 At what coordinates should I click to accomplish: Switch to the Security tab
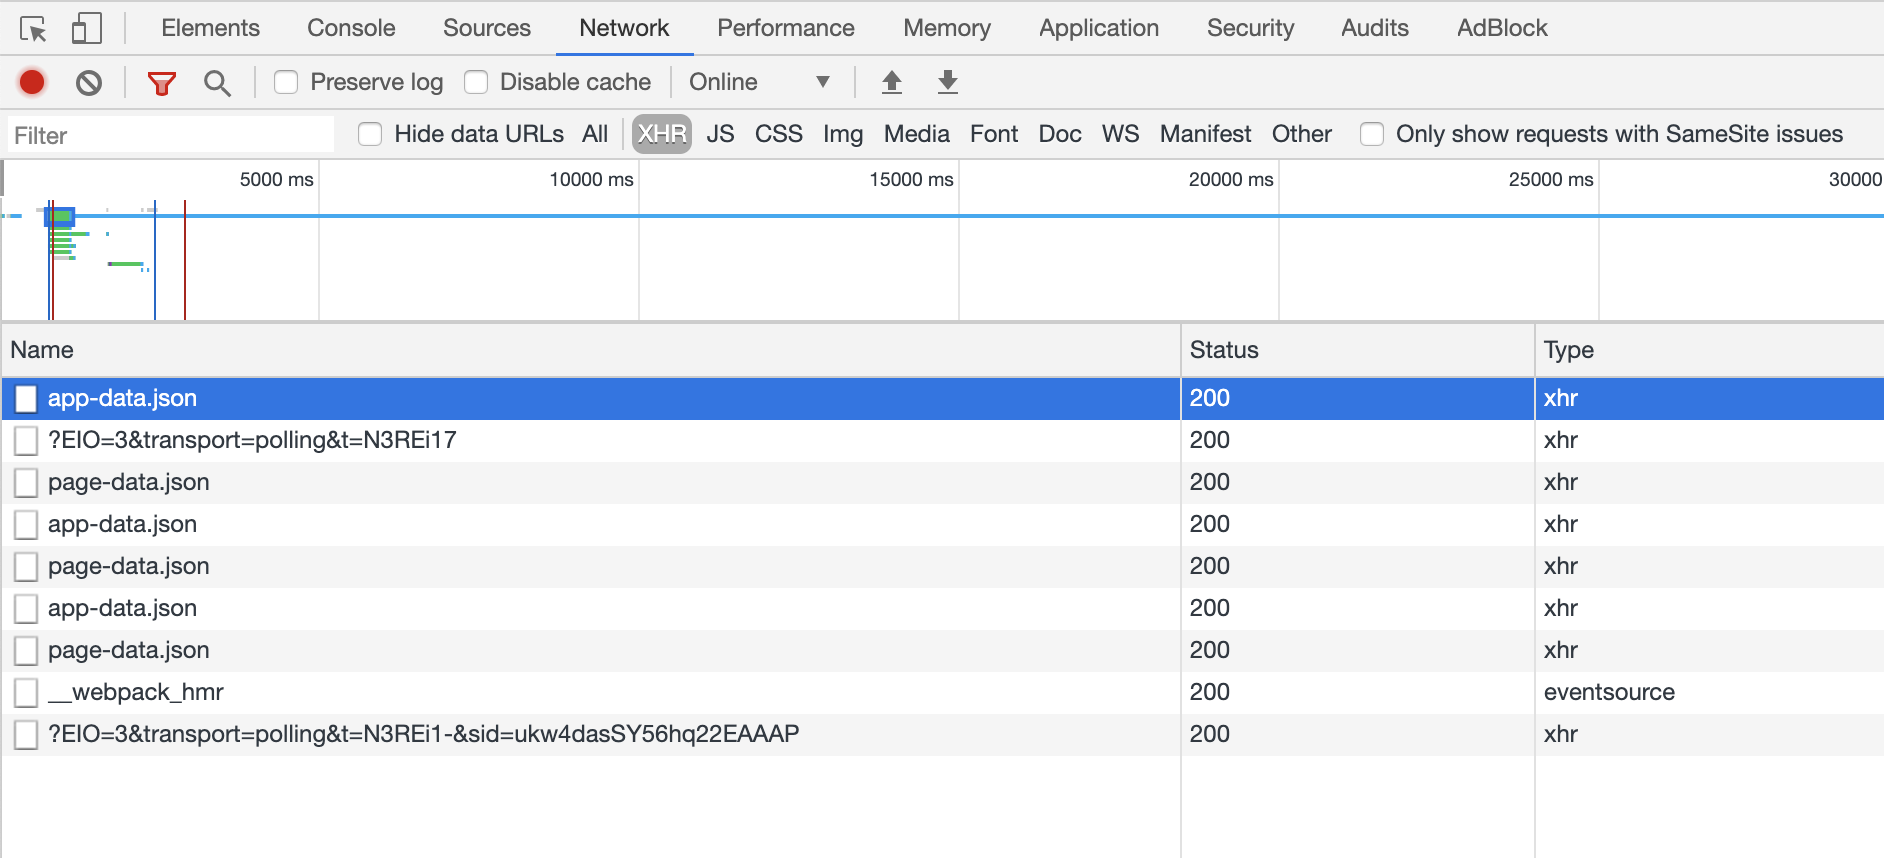point(1250,28)
